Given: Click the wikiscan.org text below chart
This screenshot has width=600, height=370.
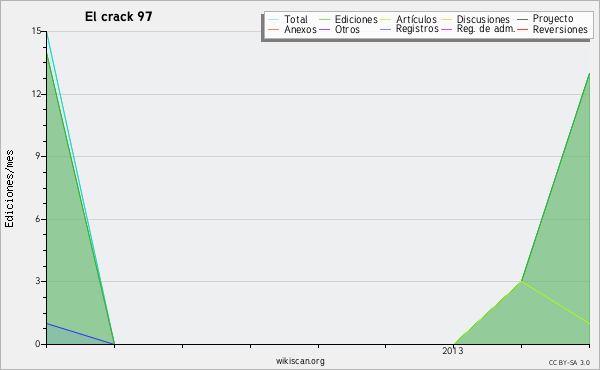Looking at the screenshot, I should tap(300, 361).
